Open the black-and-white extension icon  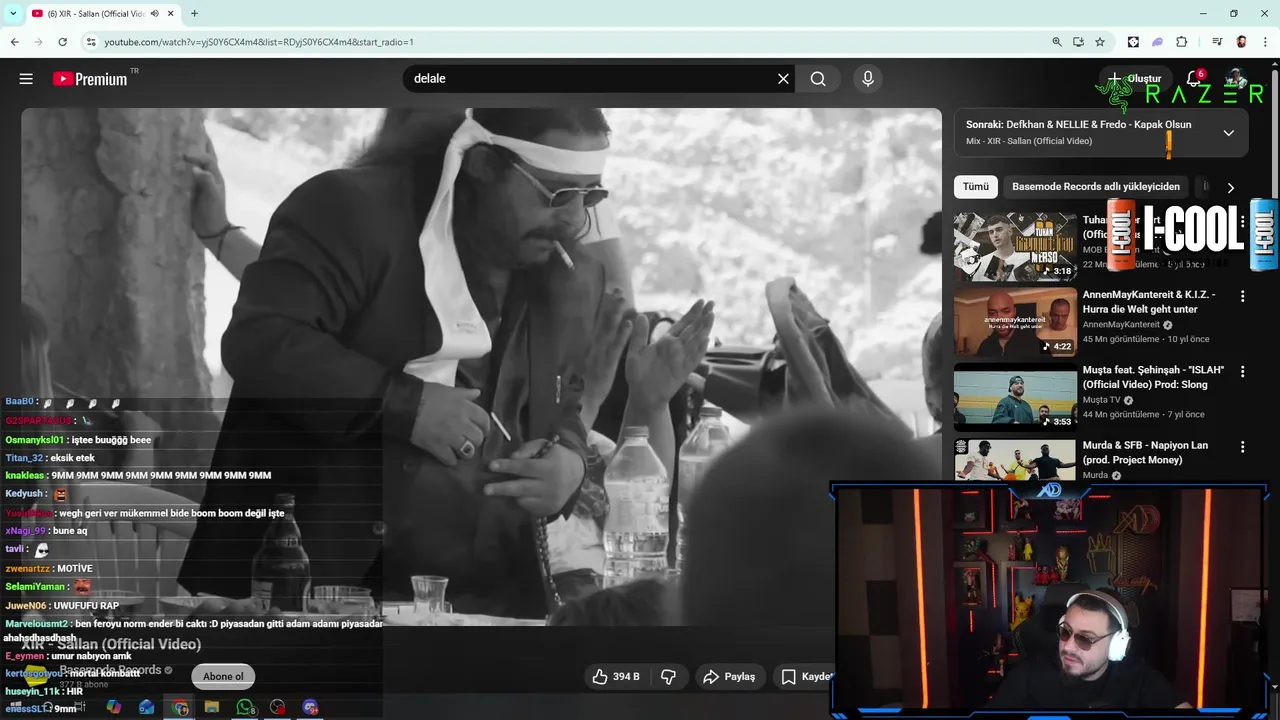[x=1133, y=42]
